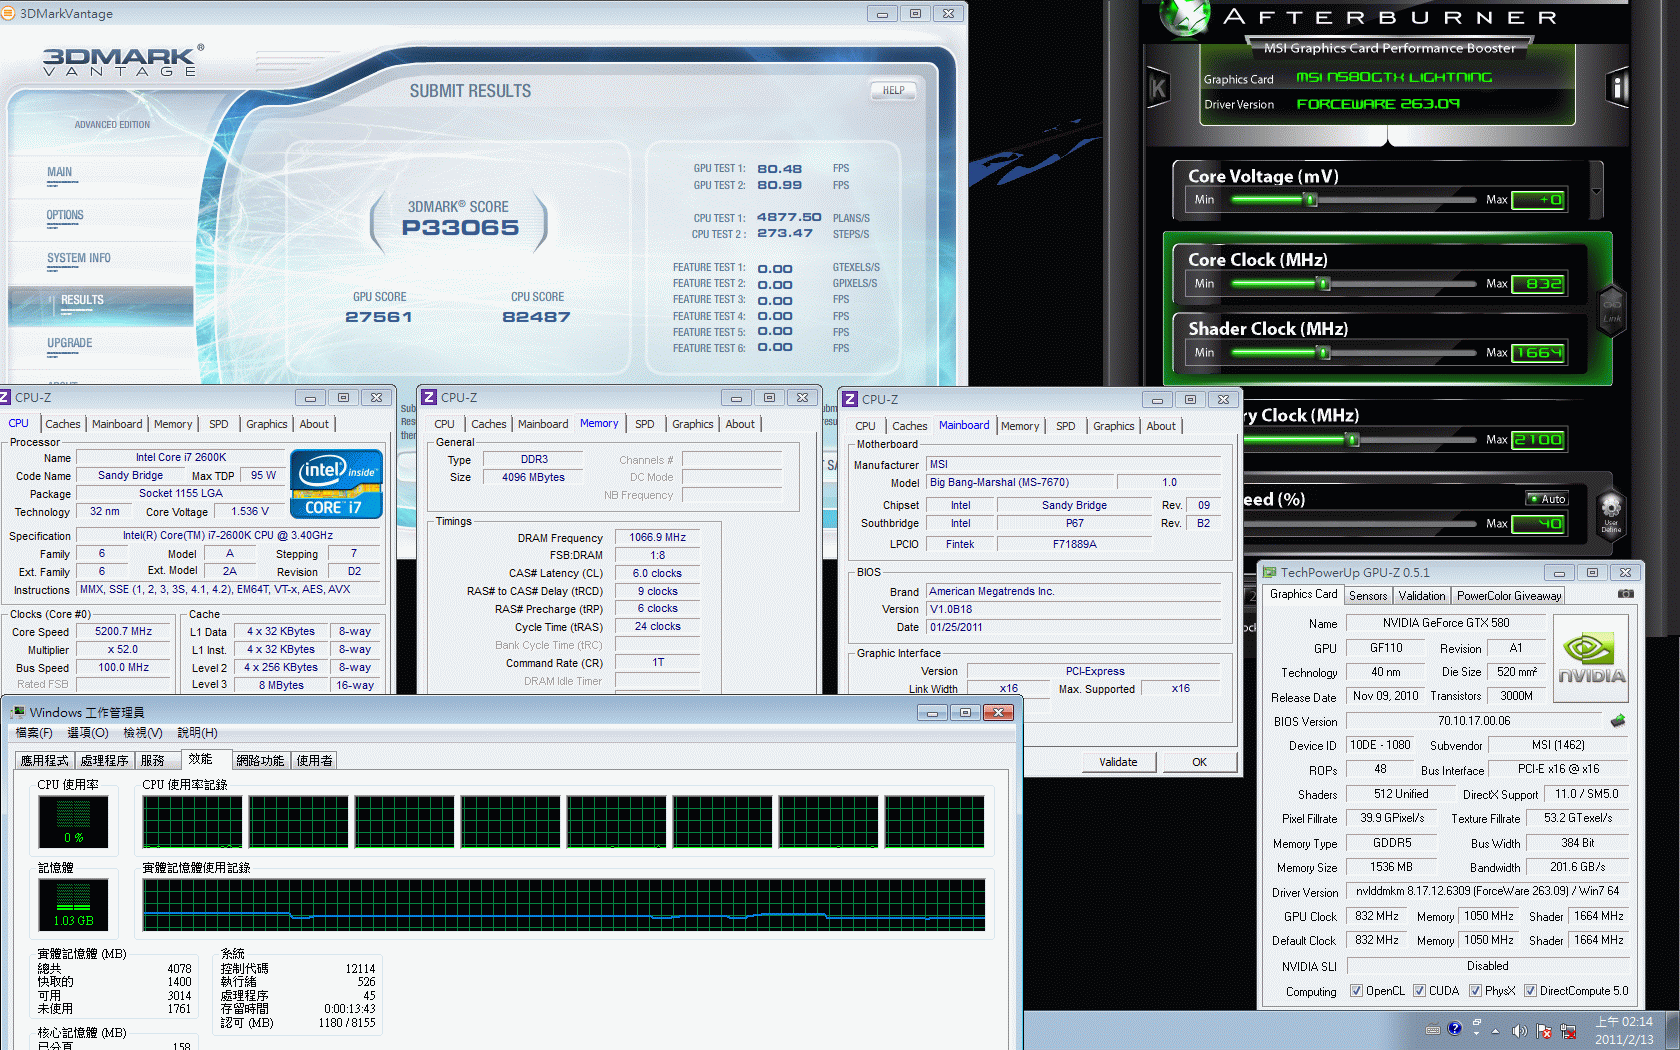
Task: Show hidden system tray icons arrow
Action: tap(1496, 1030)
